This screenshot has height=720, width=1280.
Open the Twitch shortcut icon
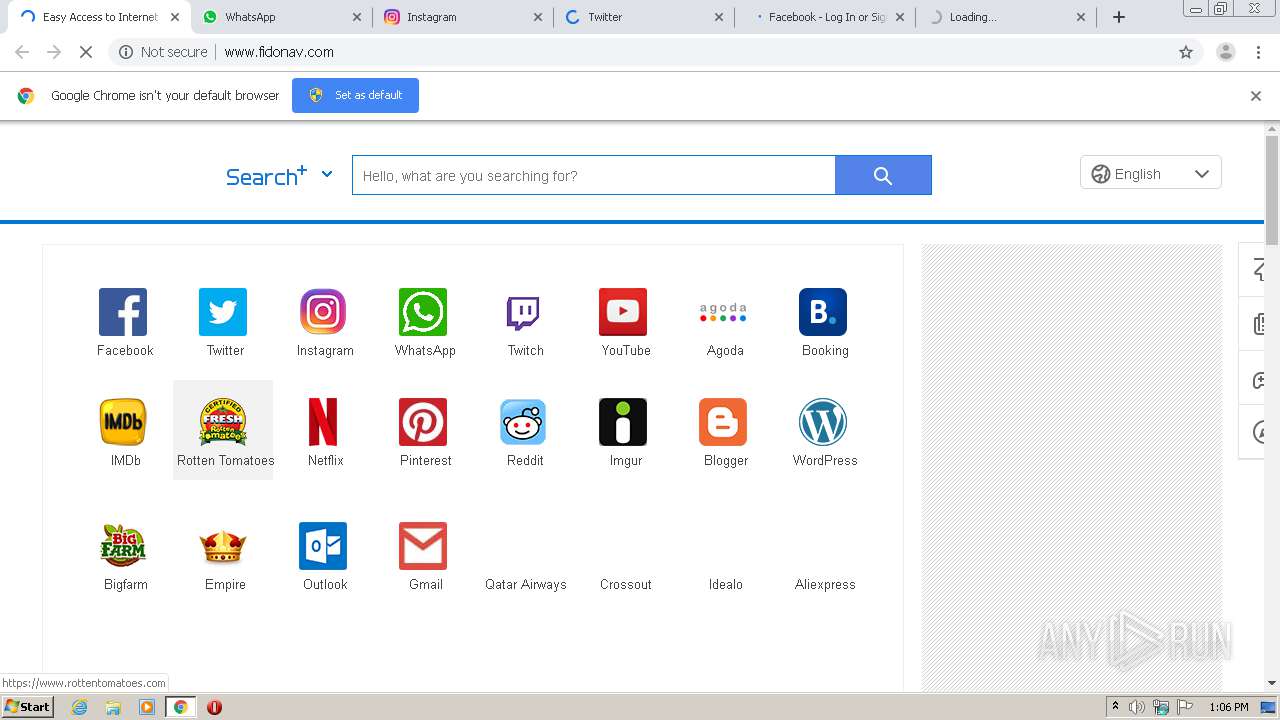[523, 312]
